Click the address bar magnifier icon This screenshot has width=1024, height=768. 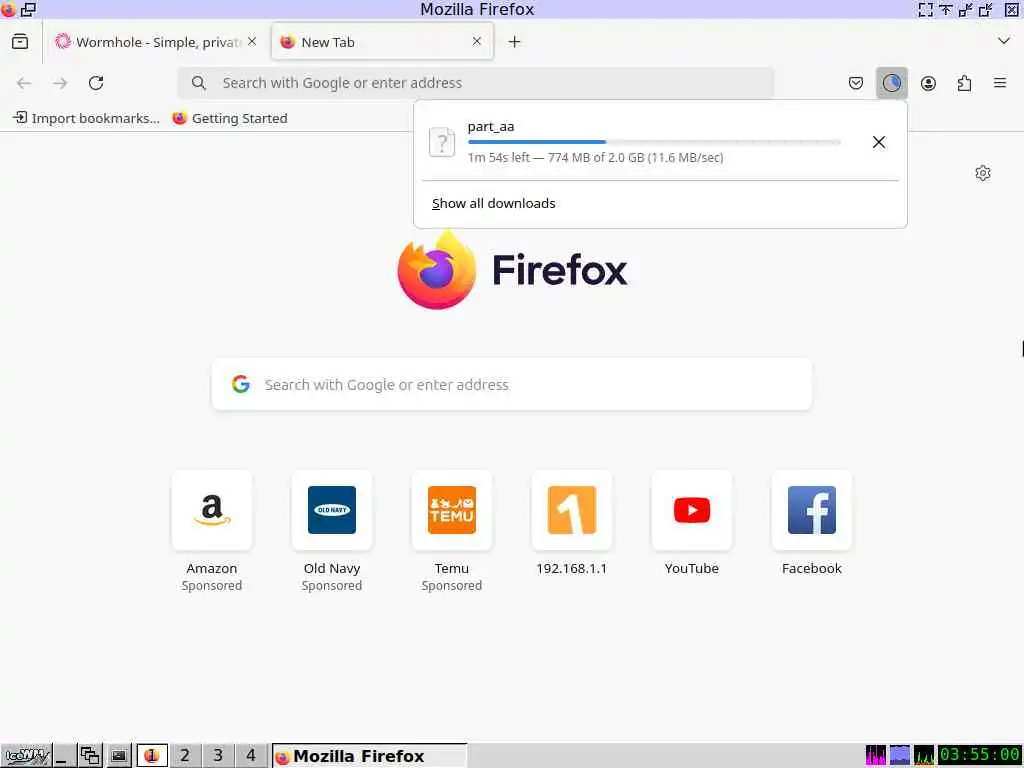coord(199,83)
